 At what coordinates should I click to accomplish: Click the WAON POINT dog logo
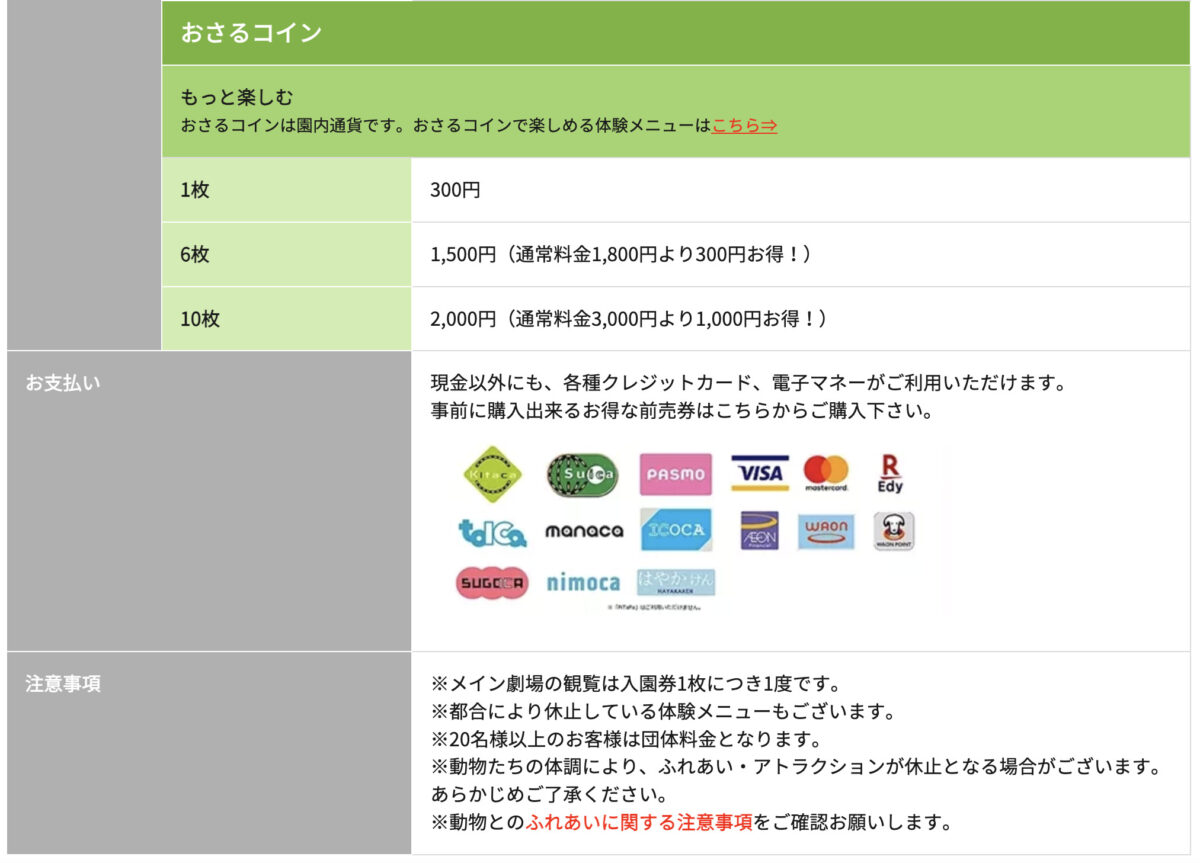tap(893, 531)
